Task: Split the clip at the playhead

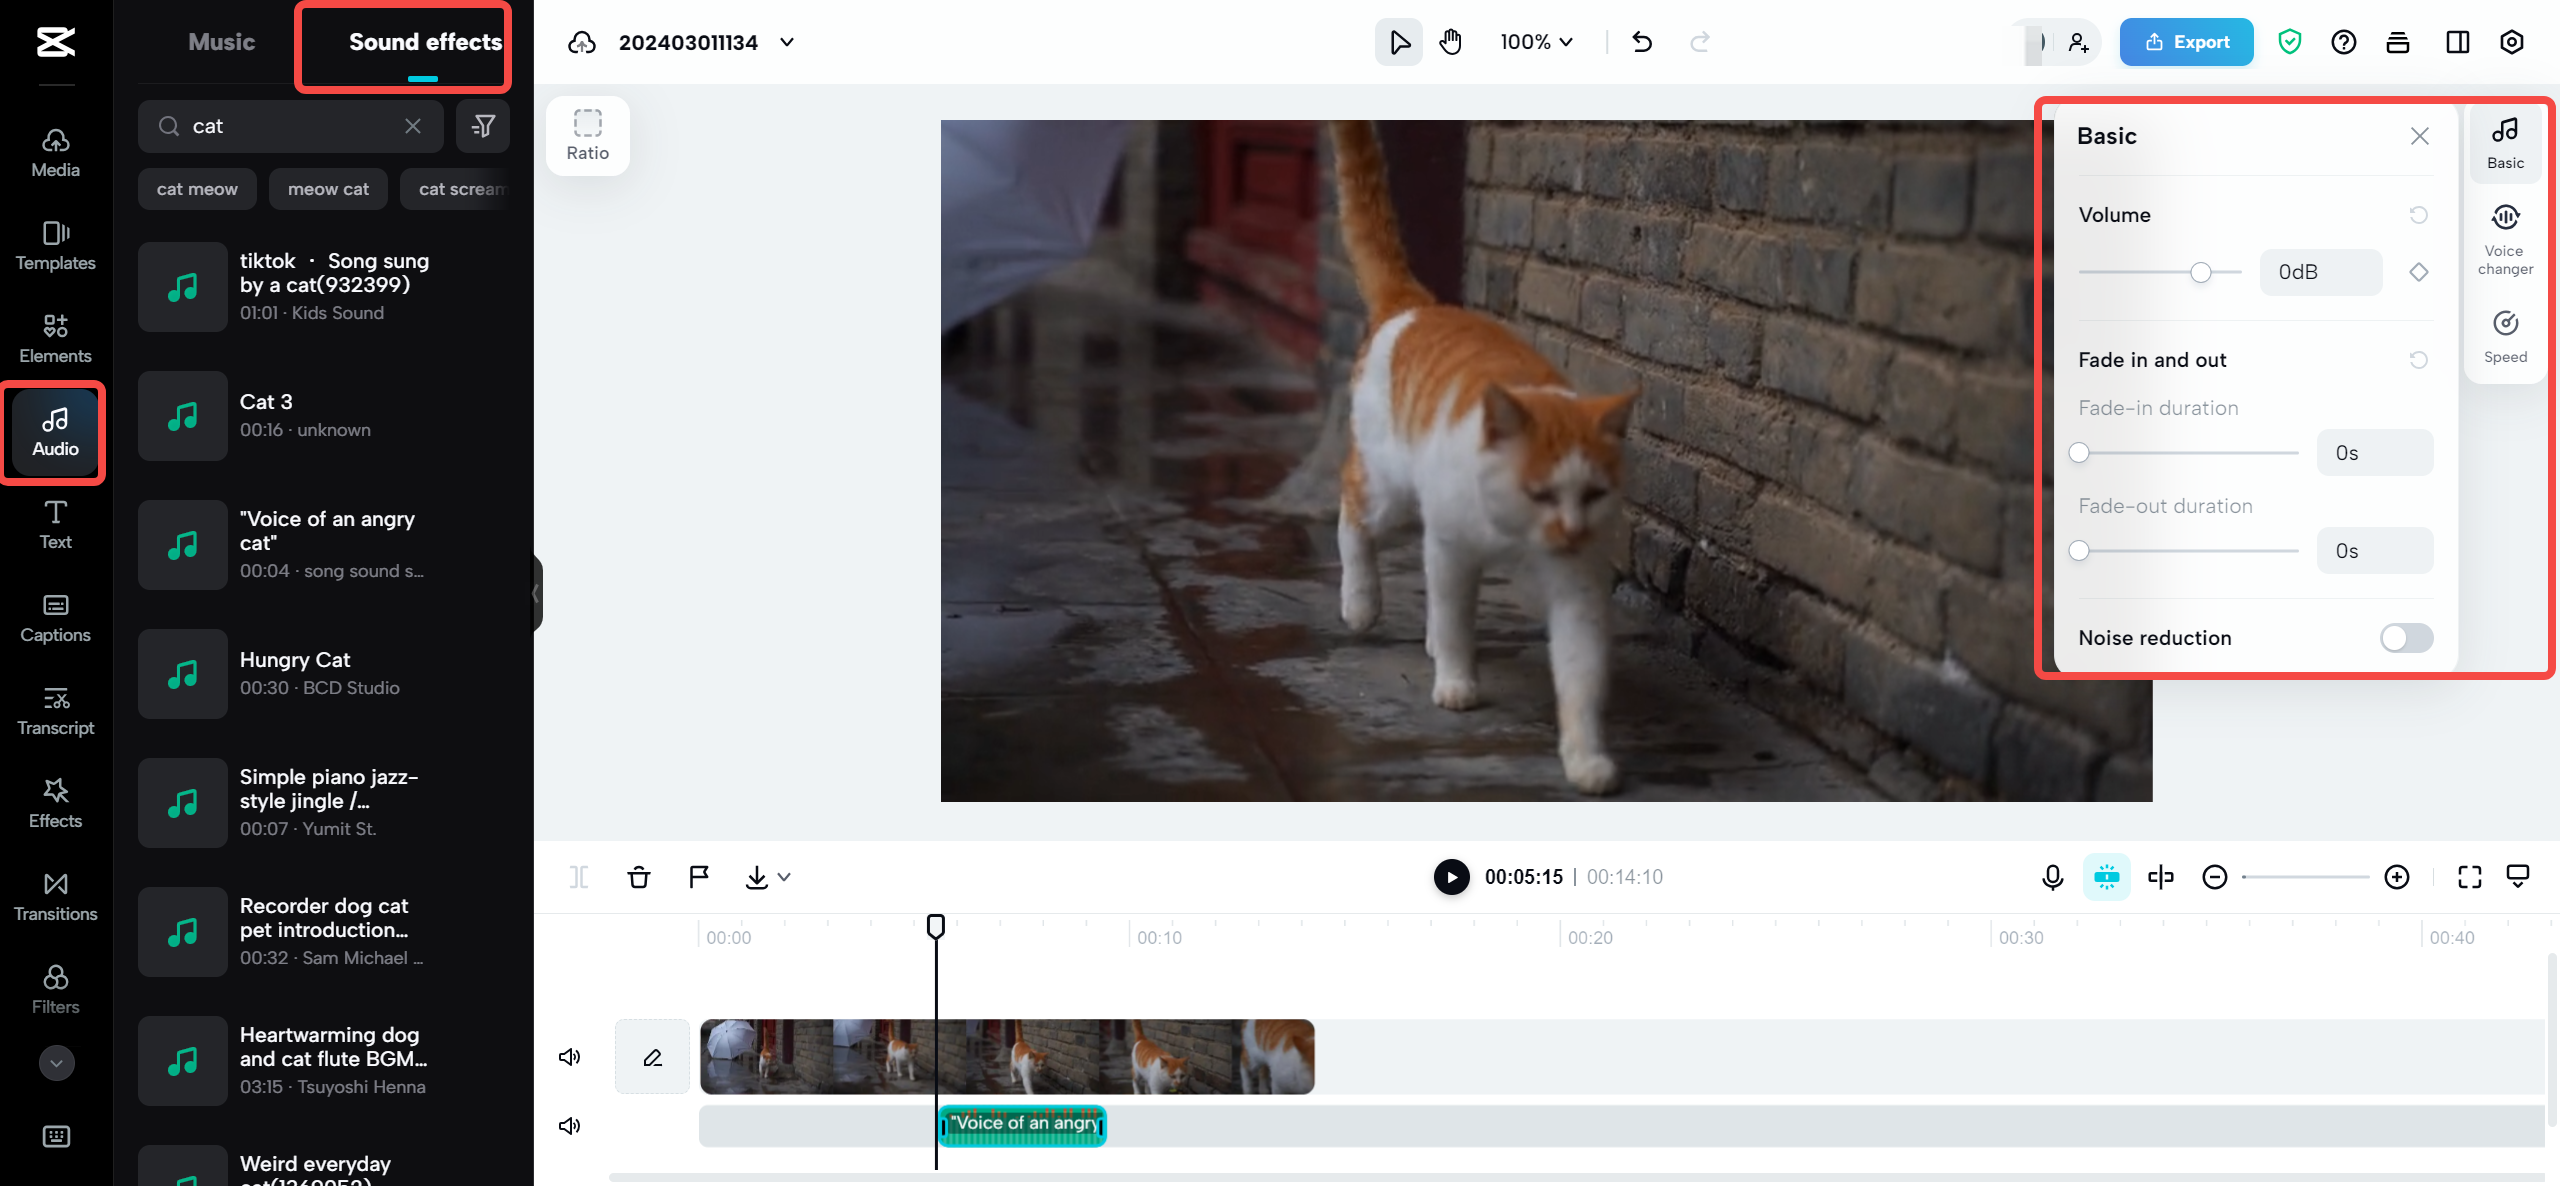Action: point(578,876)
